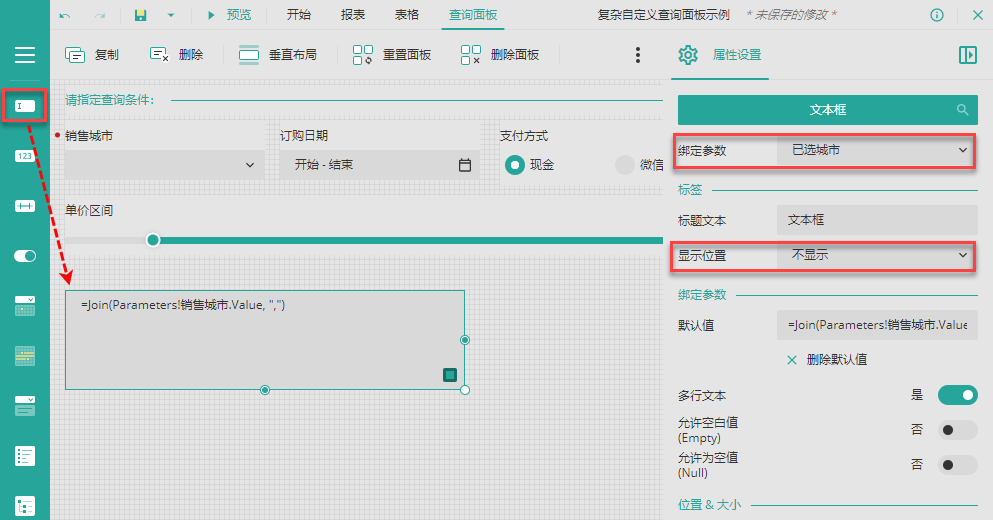Image resolution: width=993 pixels, height=520 pixels.
Task: Click the undo arrow icon
Action: click(x=65, y=15)
